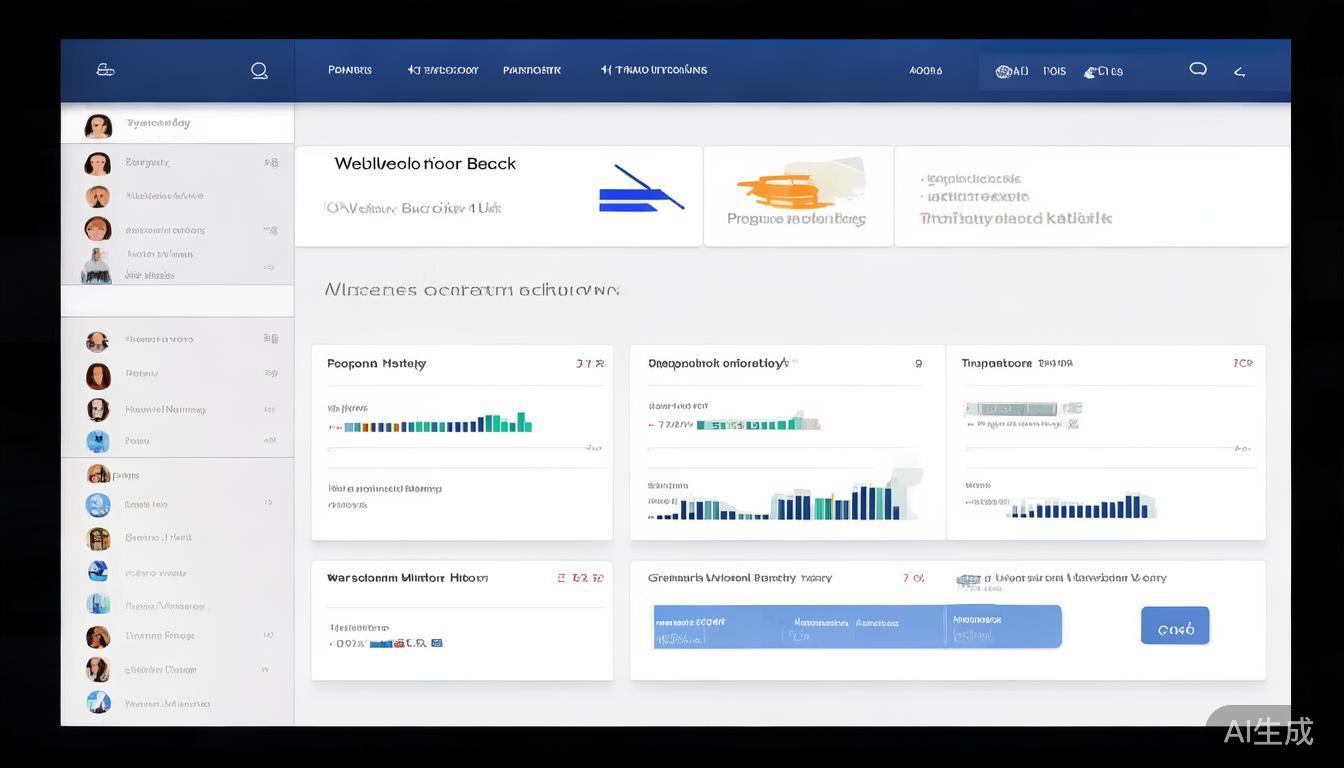Select the second item in top navigation
Image resolution: width=1344 pixels, height=768 pixels.
coord(442,70)
